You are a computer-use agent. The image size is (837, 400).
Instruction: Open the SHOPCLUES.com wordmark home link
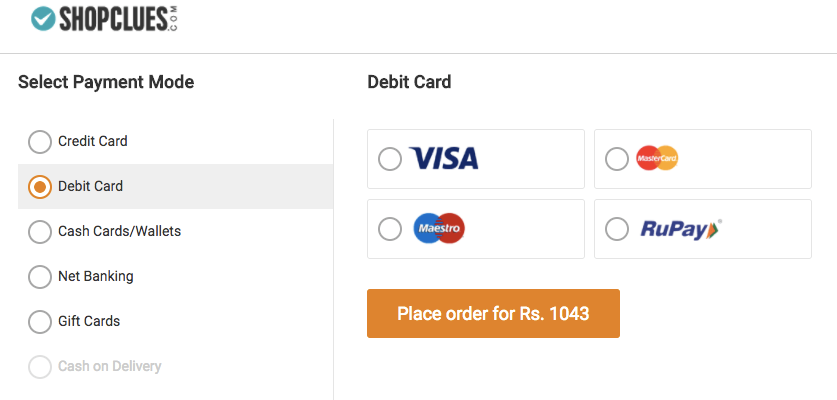pyautogui.click(x=118, y=19)
